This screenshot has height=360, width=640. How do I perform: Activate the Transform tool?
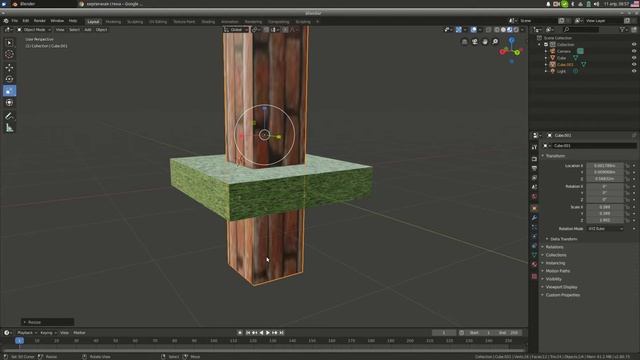click(9, 102)
